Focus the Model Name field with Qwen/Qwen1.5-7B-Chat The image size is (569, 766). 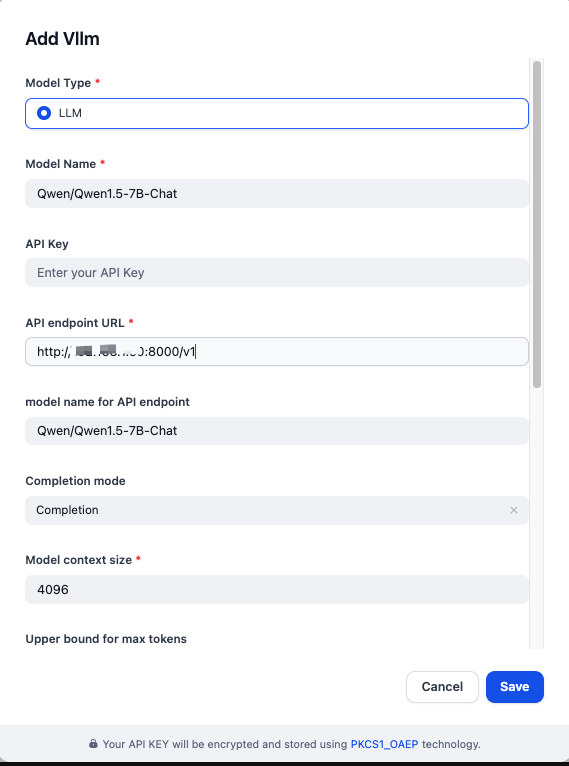click(x=276, y=193)
